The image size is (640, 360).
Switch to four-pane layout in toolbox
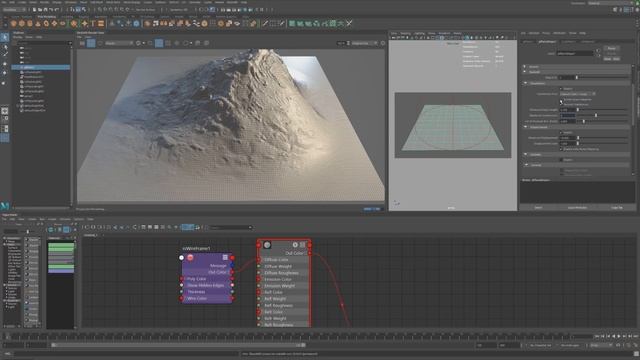point(5,119)
